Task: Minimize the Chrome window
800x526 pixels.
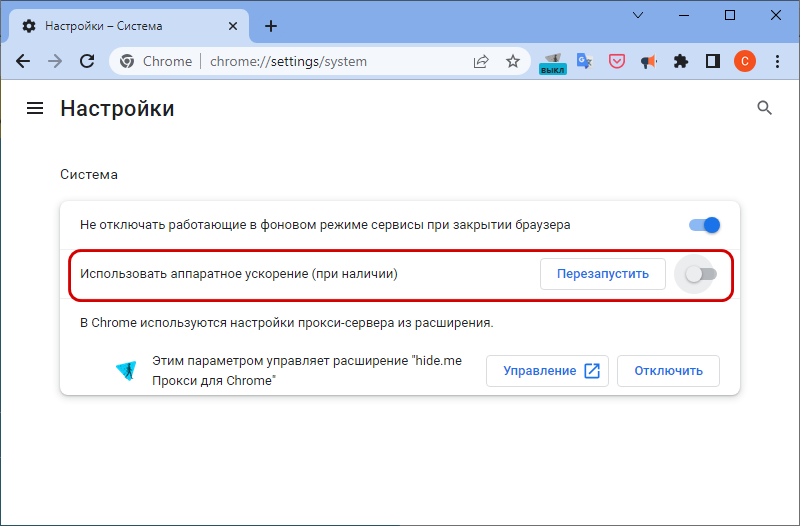Action: coord(684,15)
